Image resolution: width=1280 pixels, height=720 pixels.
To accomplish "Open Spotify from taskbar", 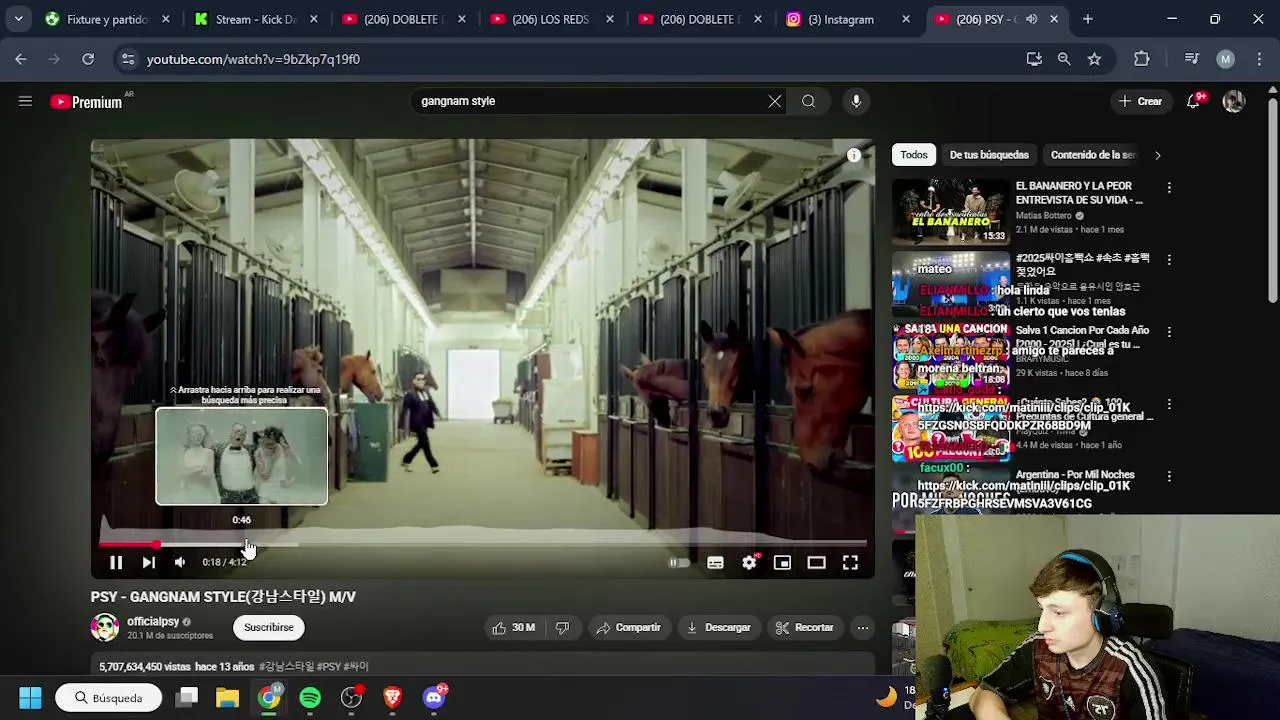I will 310,698.
